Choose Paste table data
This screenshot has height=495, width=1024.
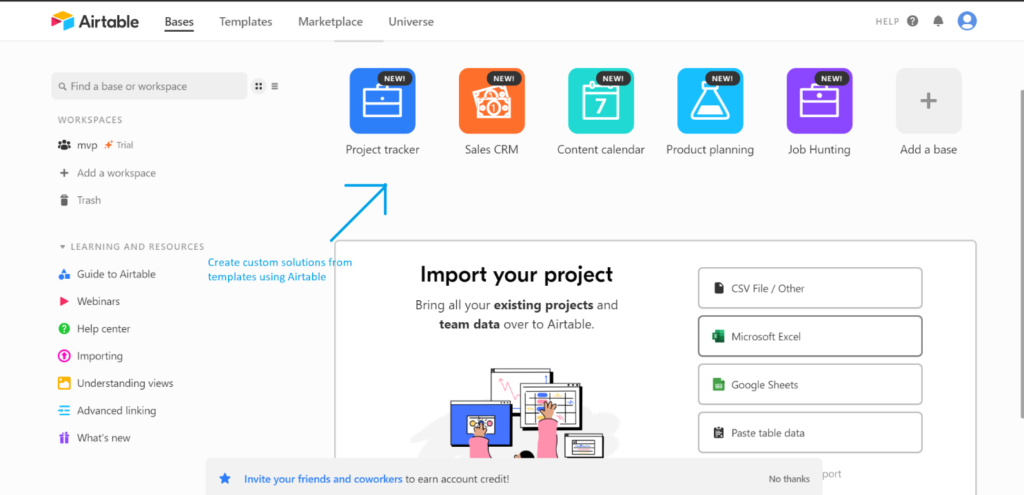click(x=810, y=432)
